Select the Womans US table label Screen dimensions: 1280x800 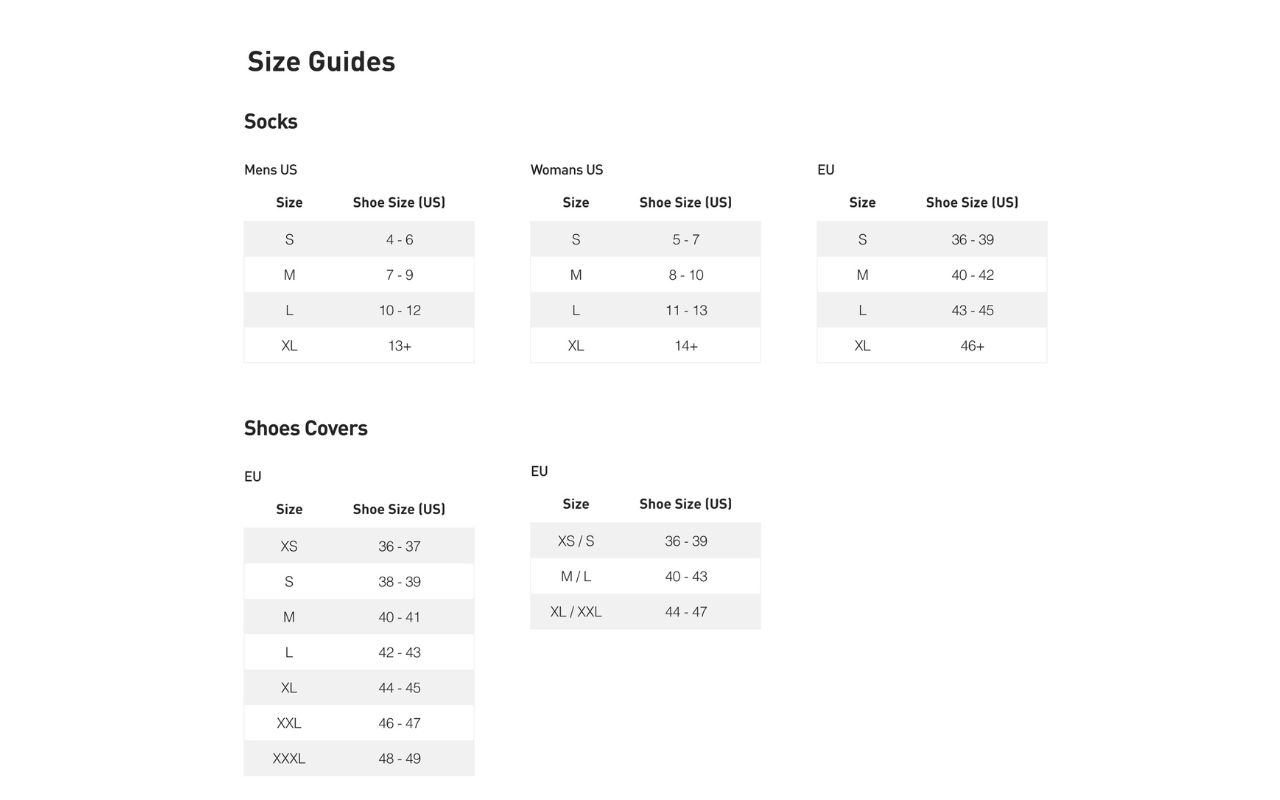point(567,170)
